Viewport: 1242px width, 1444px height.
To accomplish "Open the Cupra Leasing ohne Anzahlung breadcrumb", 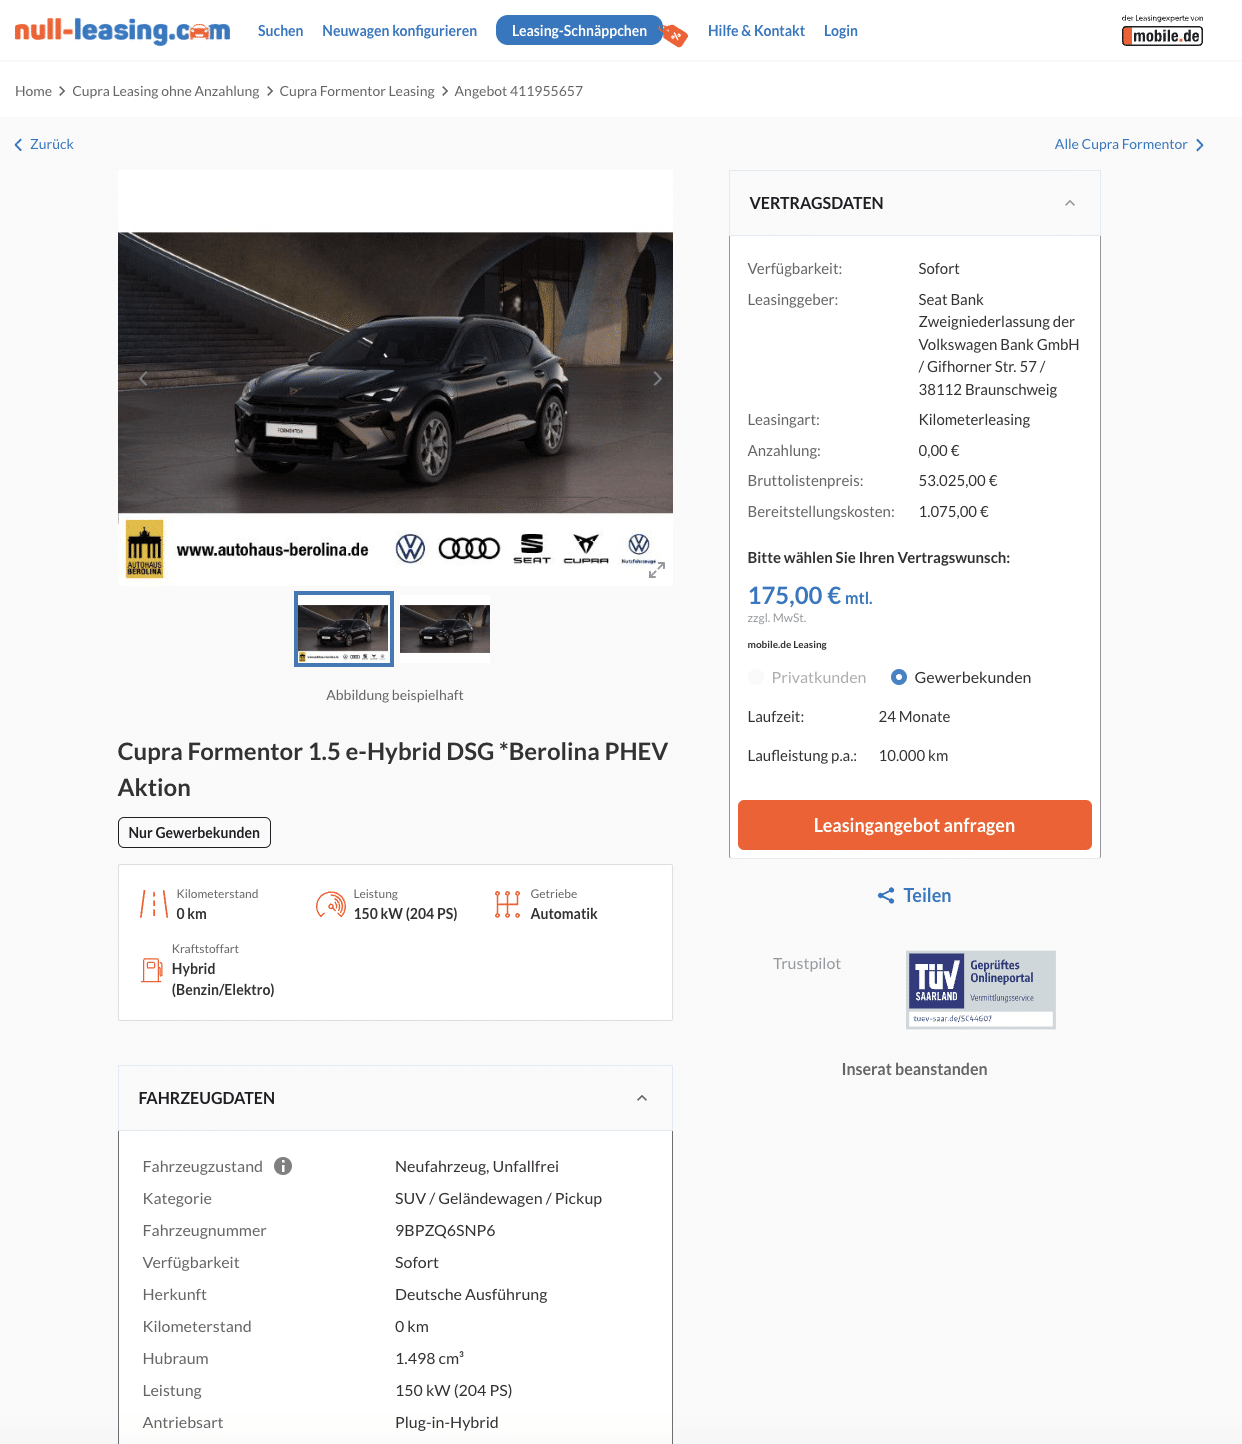I will pyautogui.click(x=165, y=91).
